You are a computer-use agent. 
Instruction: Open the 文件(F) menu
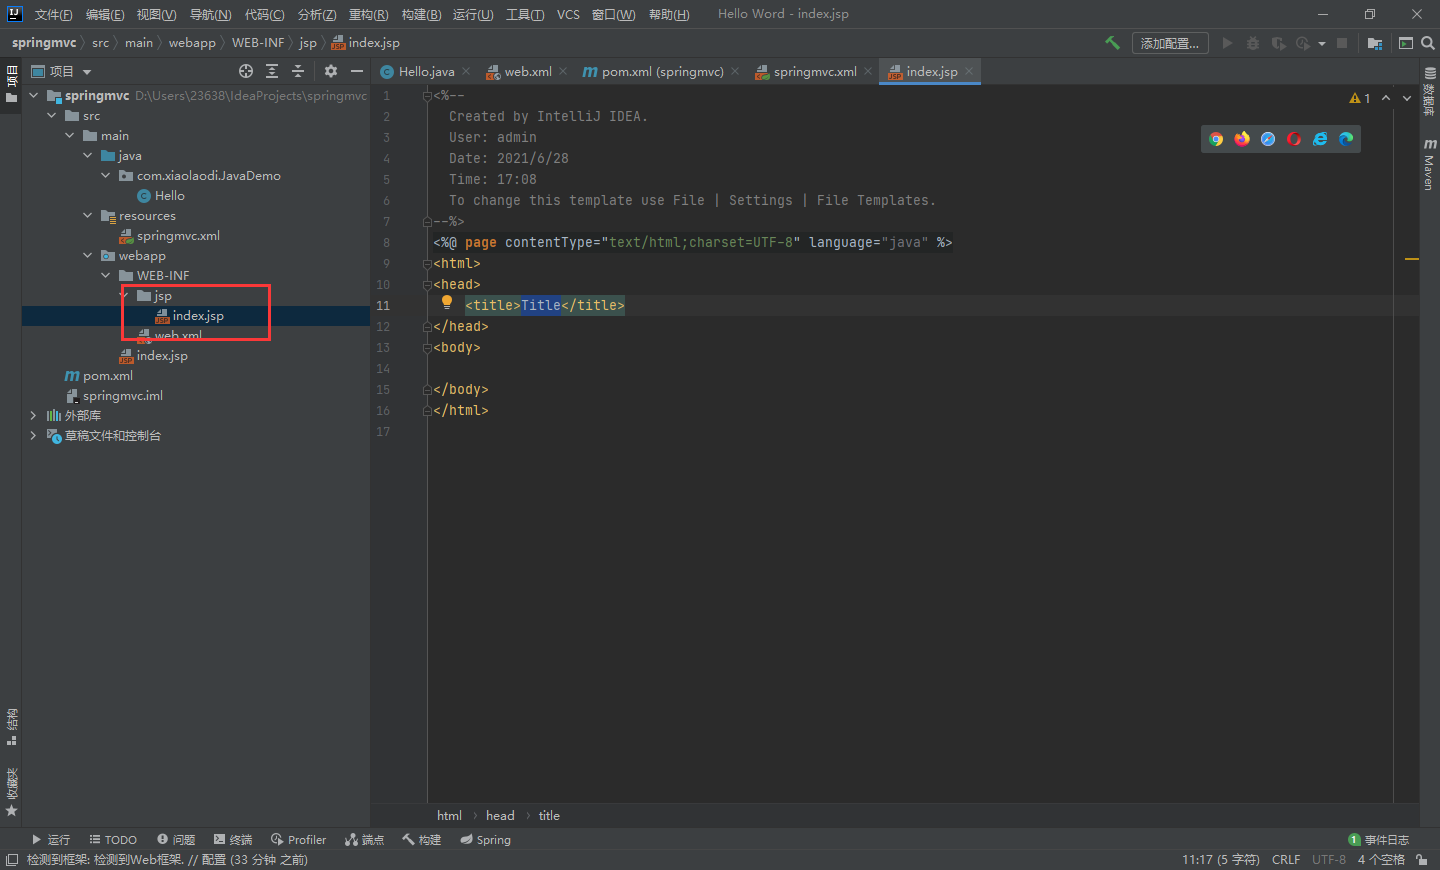53,14
